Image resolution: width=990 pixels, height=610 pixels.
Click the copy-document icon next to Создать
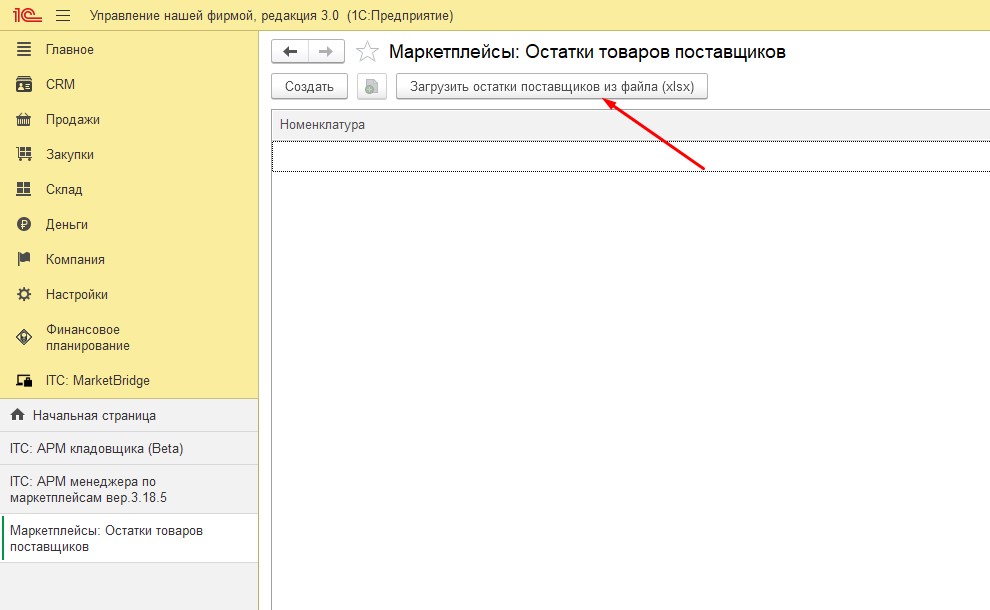pyautogui.click(x=371, y=87)
